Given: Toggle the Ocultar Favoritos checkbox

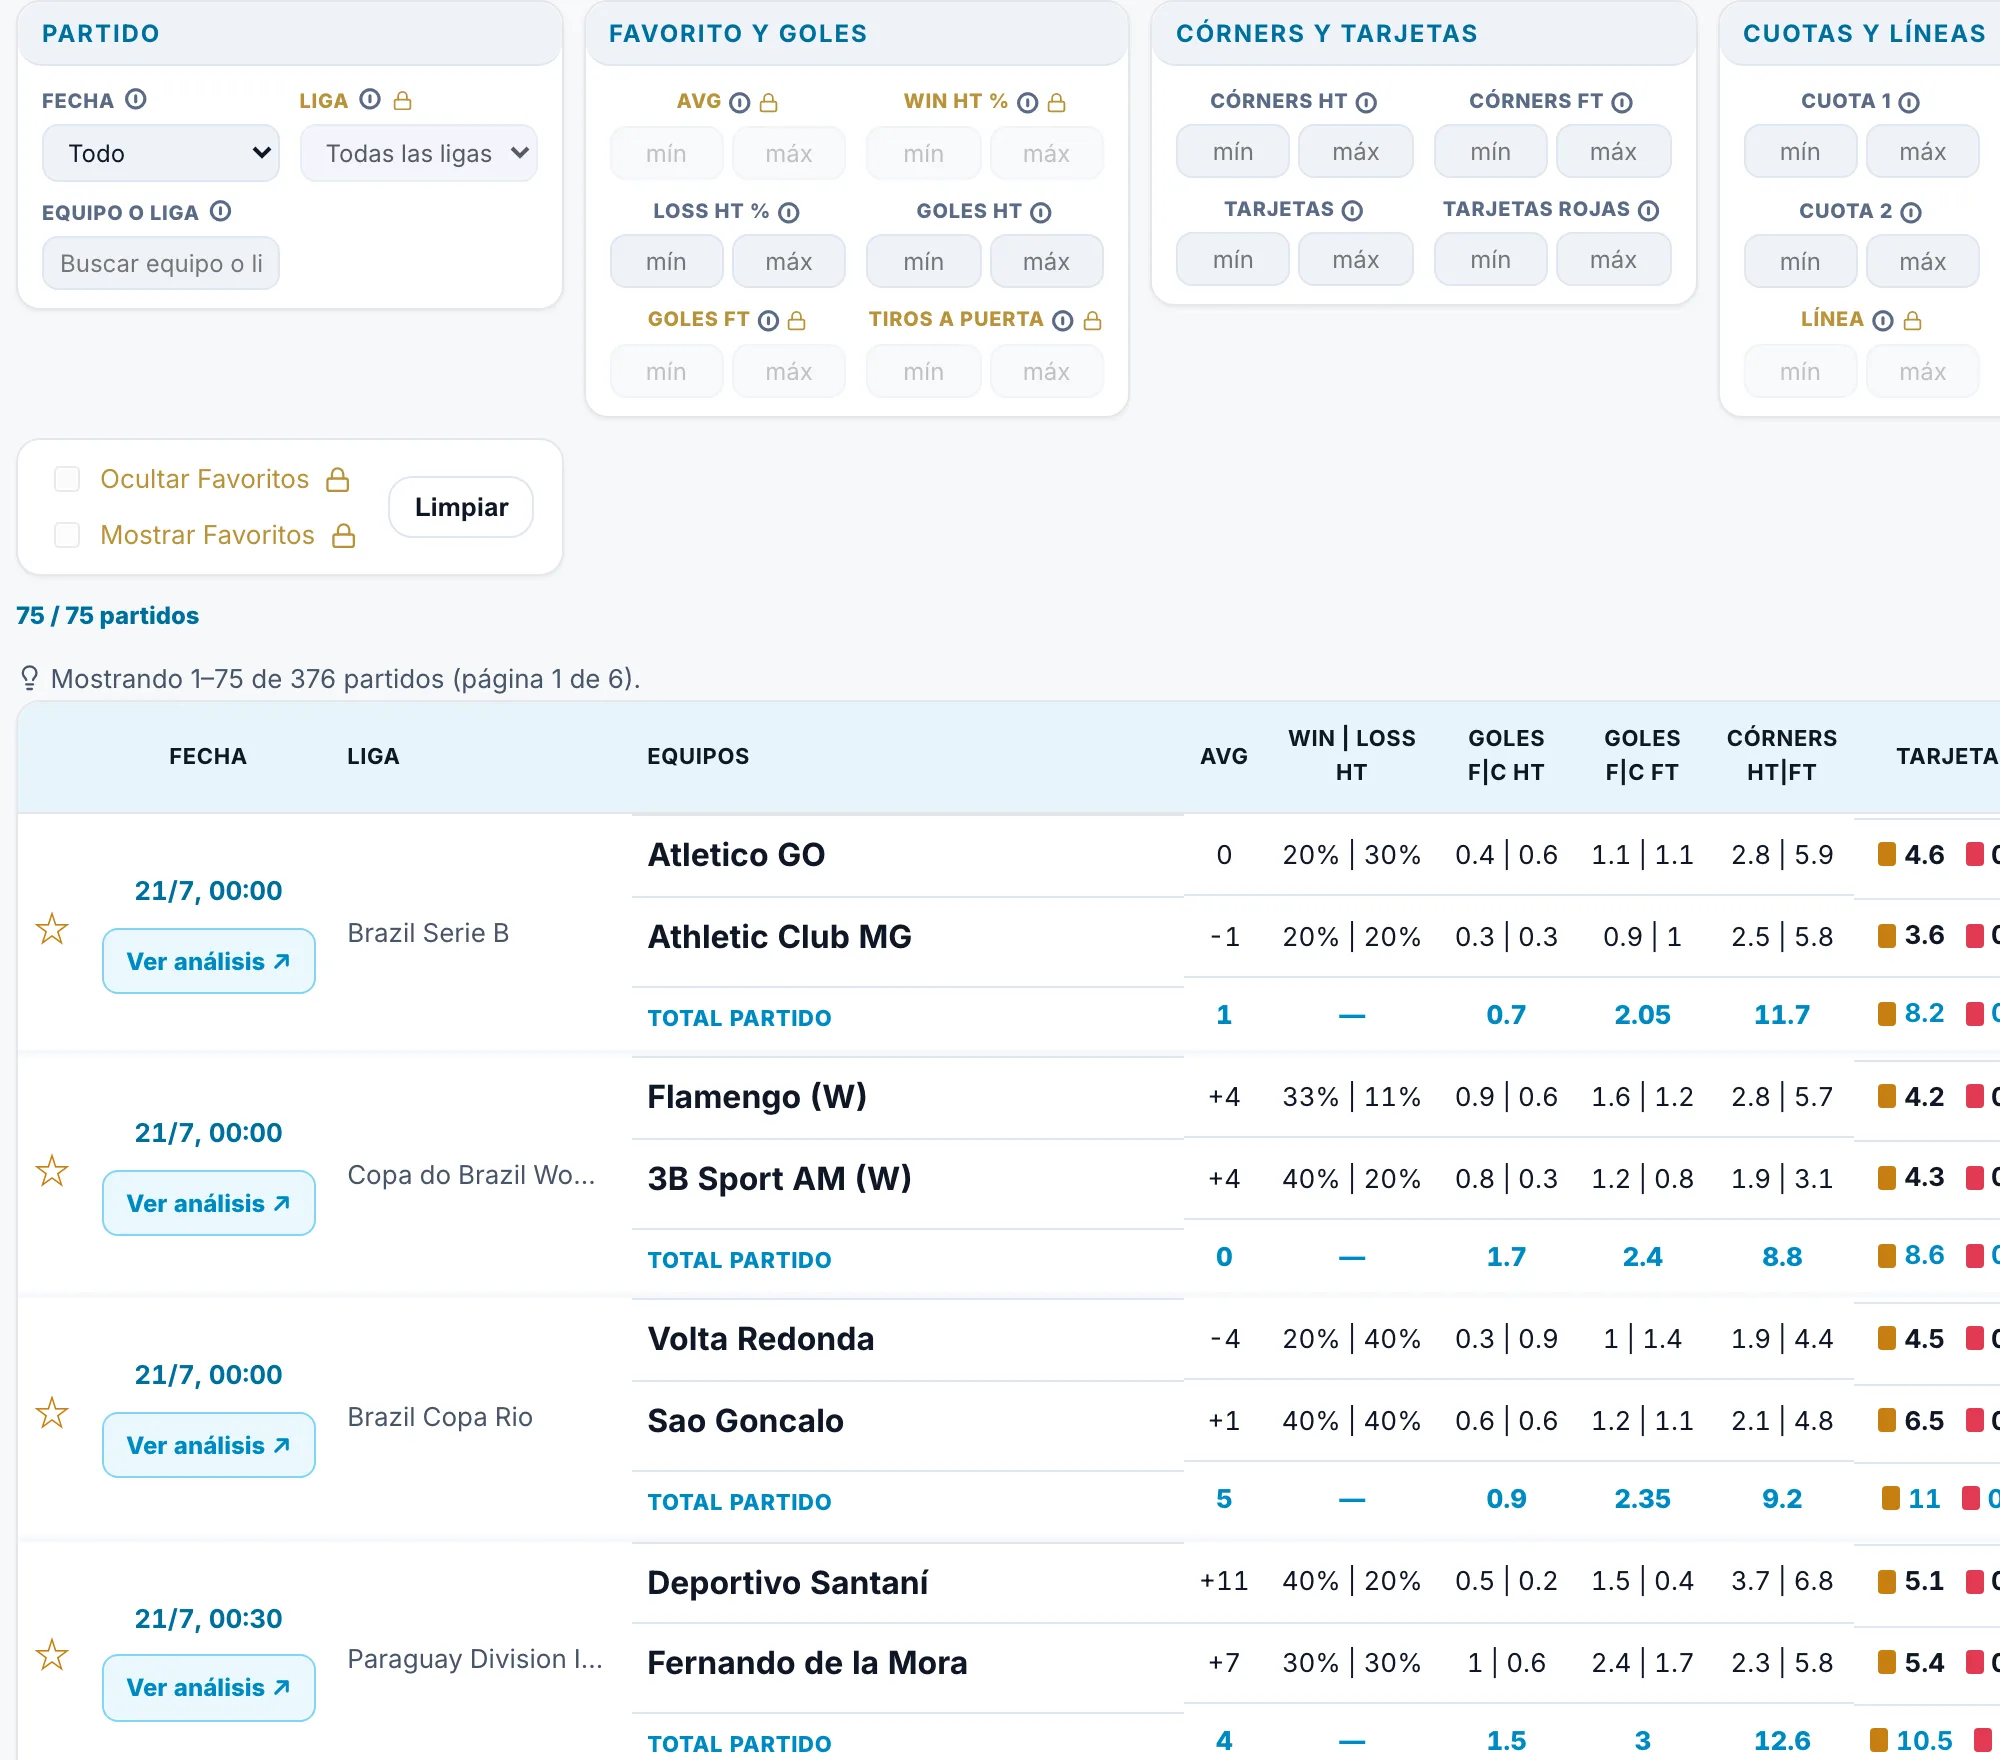Looking at the screenshot, I should point(67,479).
